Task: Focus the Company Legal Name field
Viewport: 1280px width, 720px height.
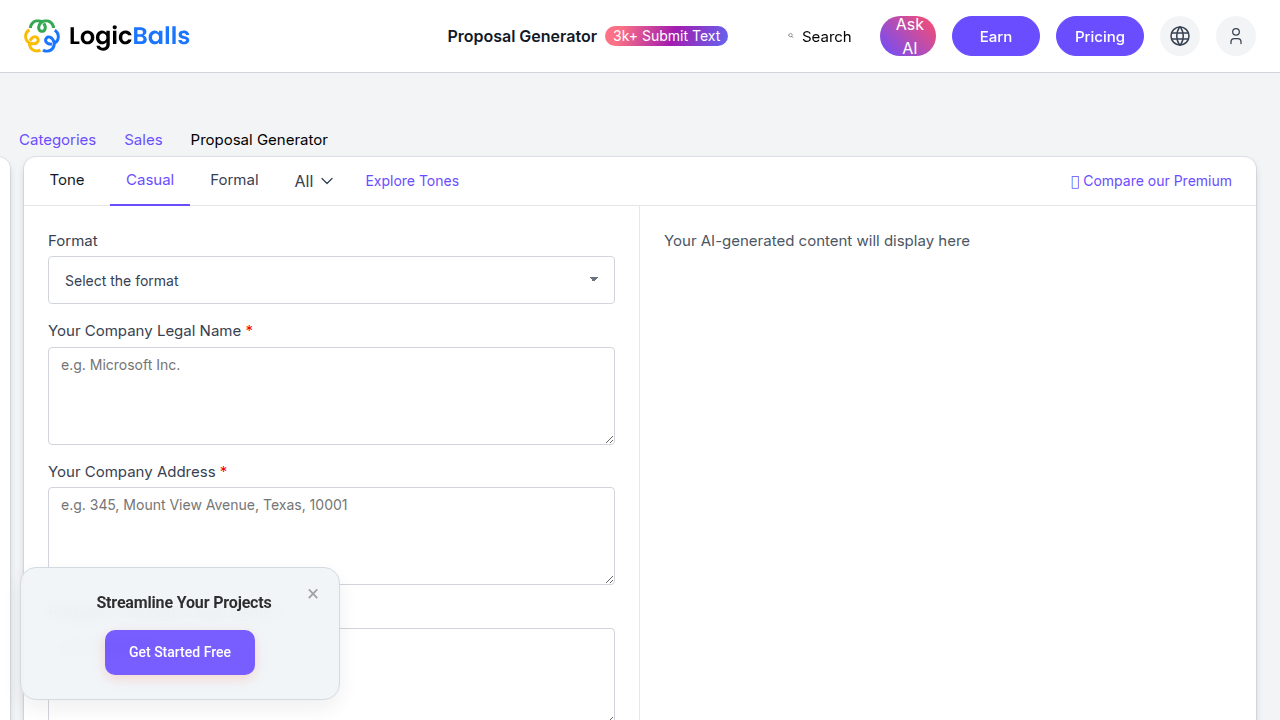Action: point(331,396)
